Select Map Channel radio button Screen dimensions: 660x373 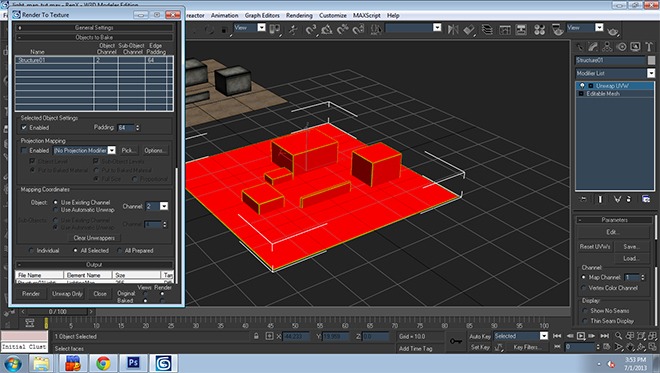coord(583,277)
